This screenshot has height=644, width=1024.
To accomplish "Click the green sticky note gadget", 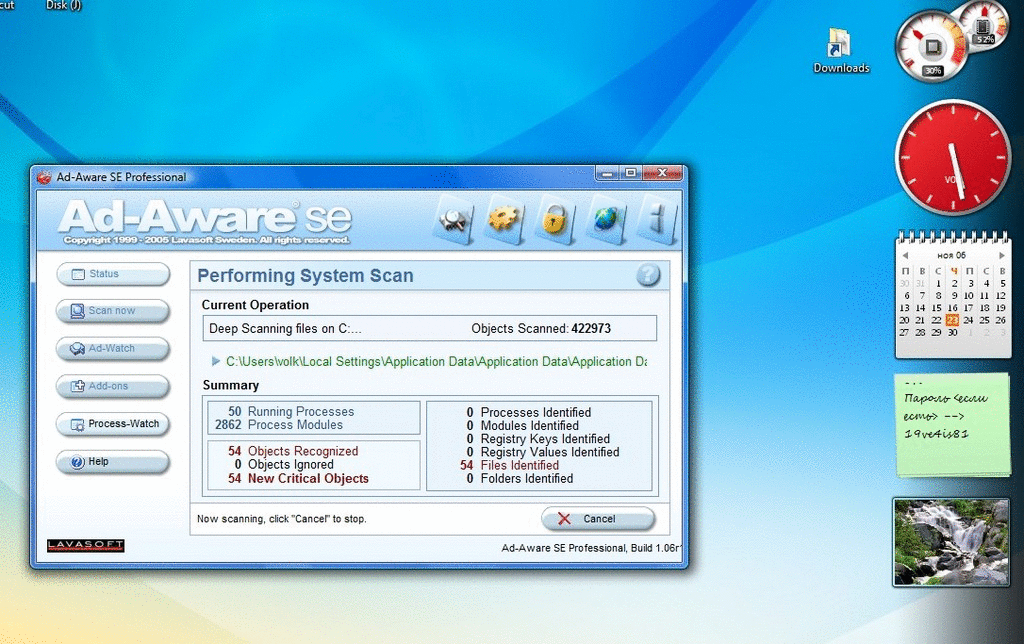I will [953, 423].
